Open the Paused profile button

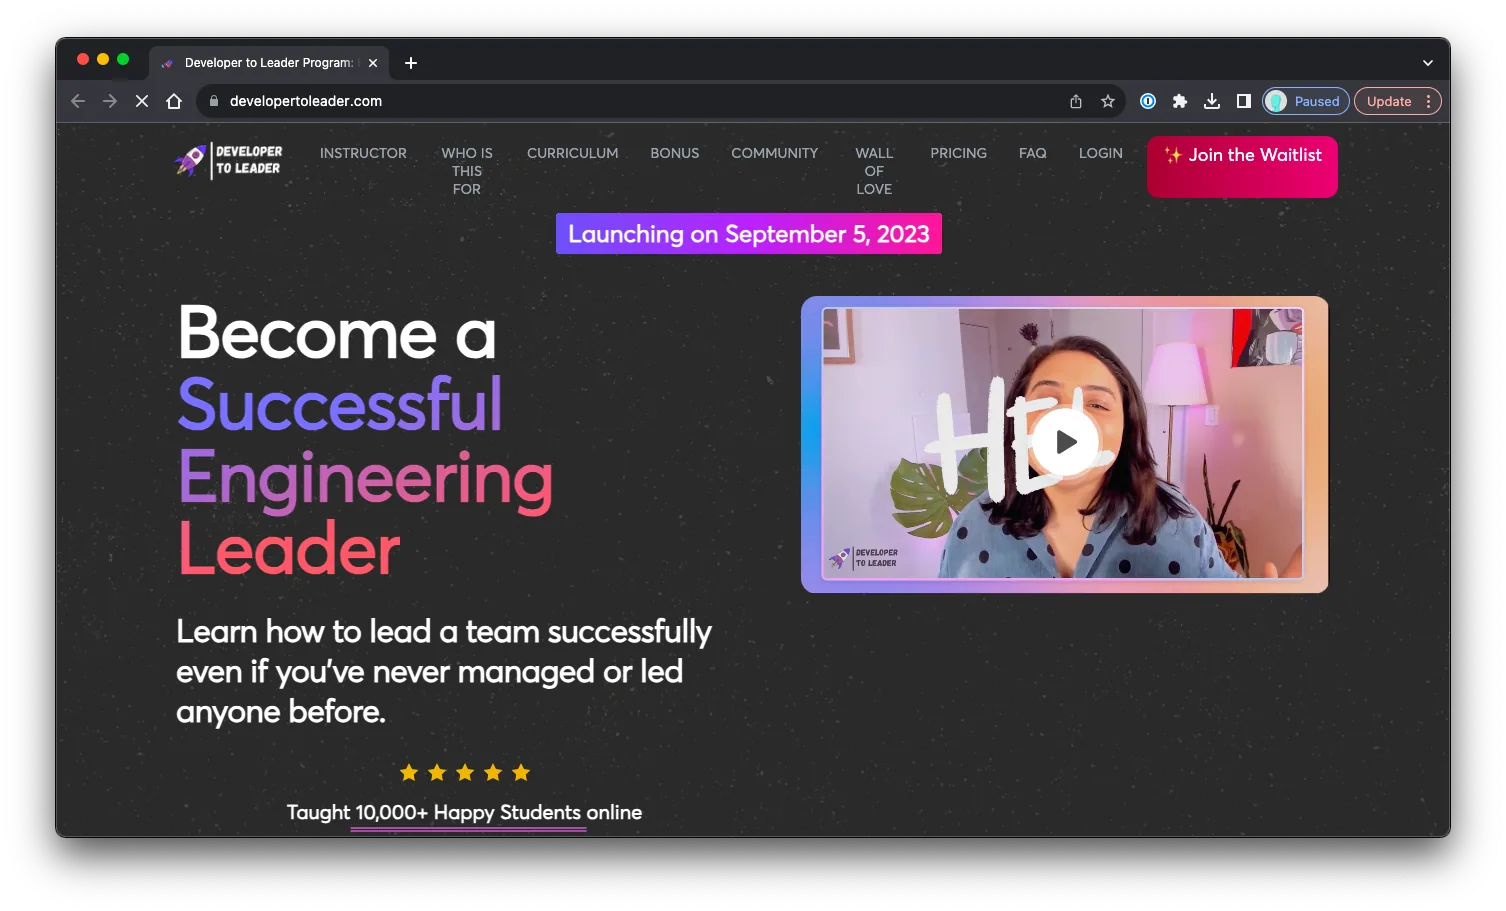[x=1306, y=101]
